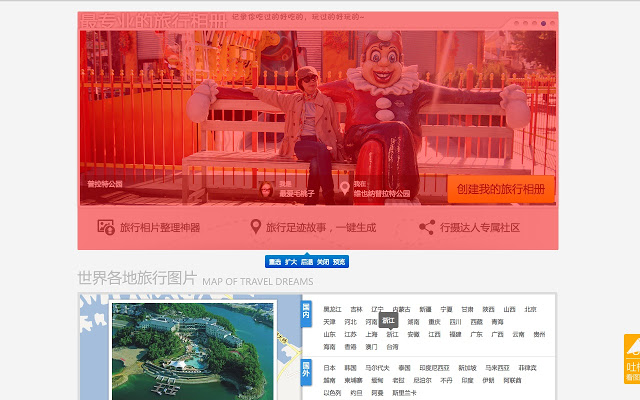
Task: Click the 安徽 province link
Action: pyautogui.click(x=413, y=334)
